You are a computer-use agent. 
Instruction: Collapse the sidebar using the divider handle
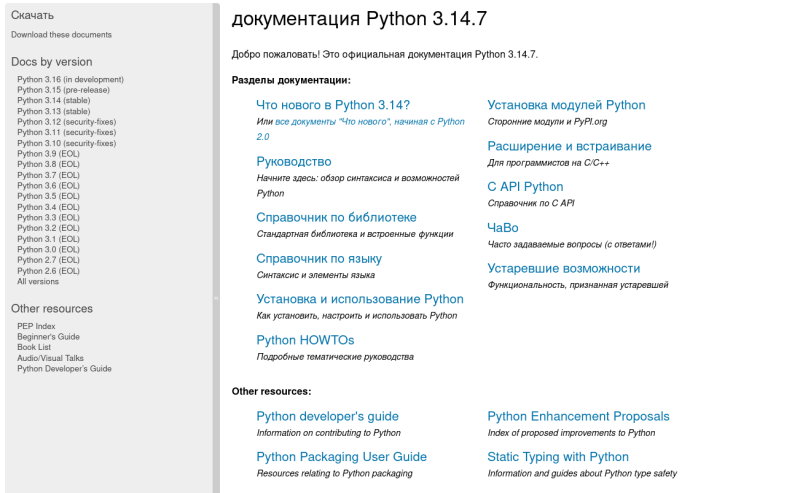(x=216, y=248)
